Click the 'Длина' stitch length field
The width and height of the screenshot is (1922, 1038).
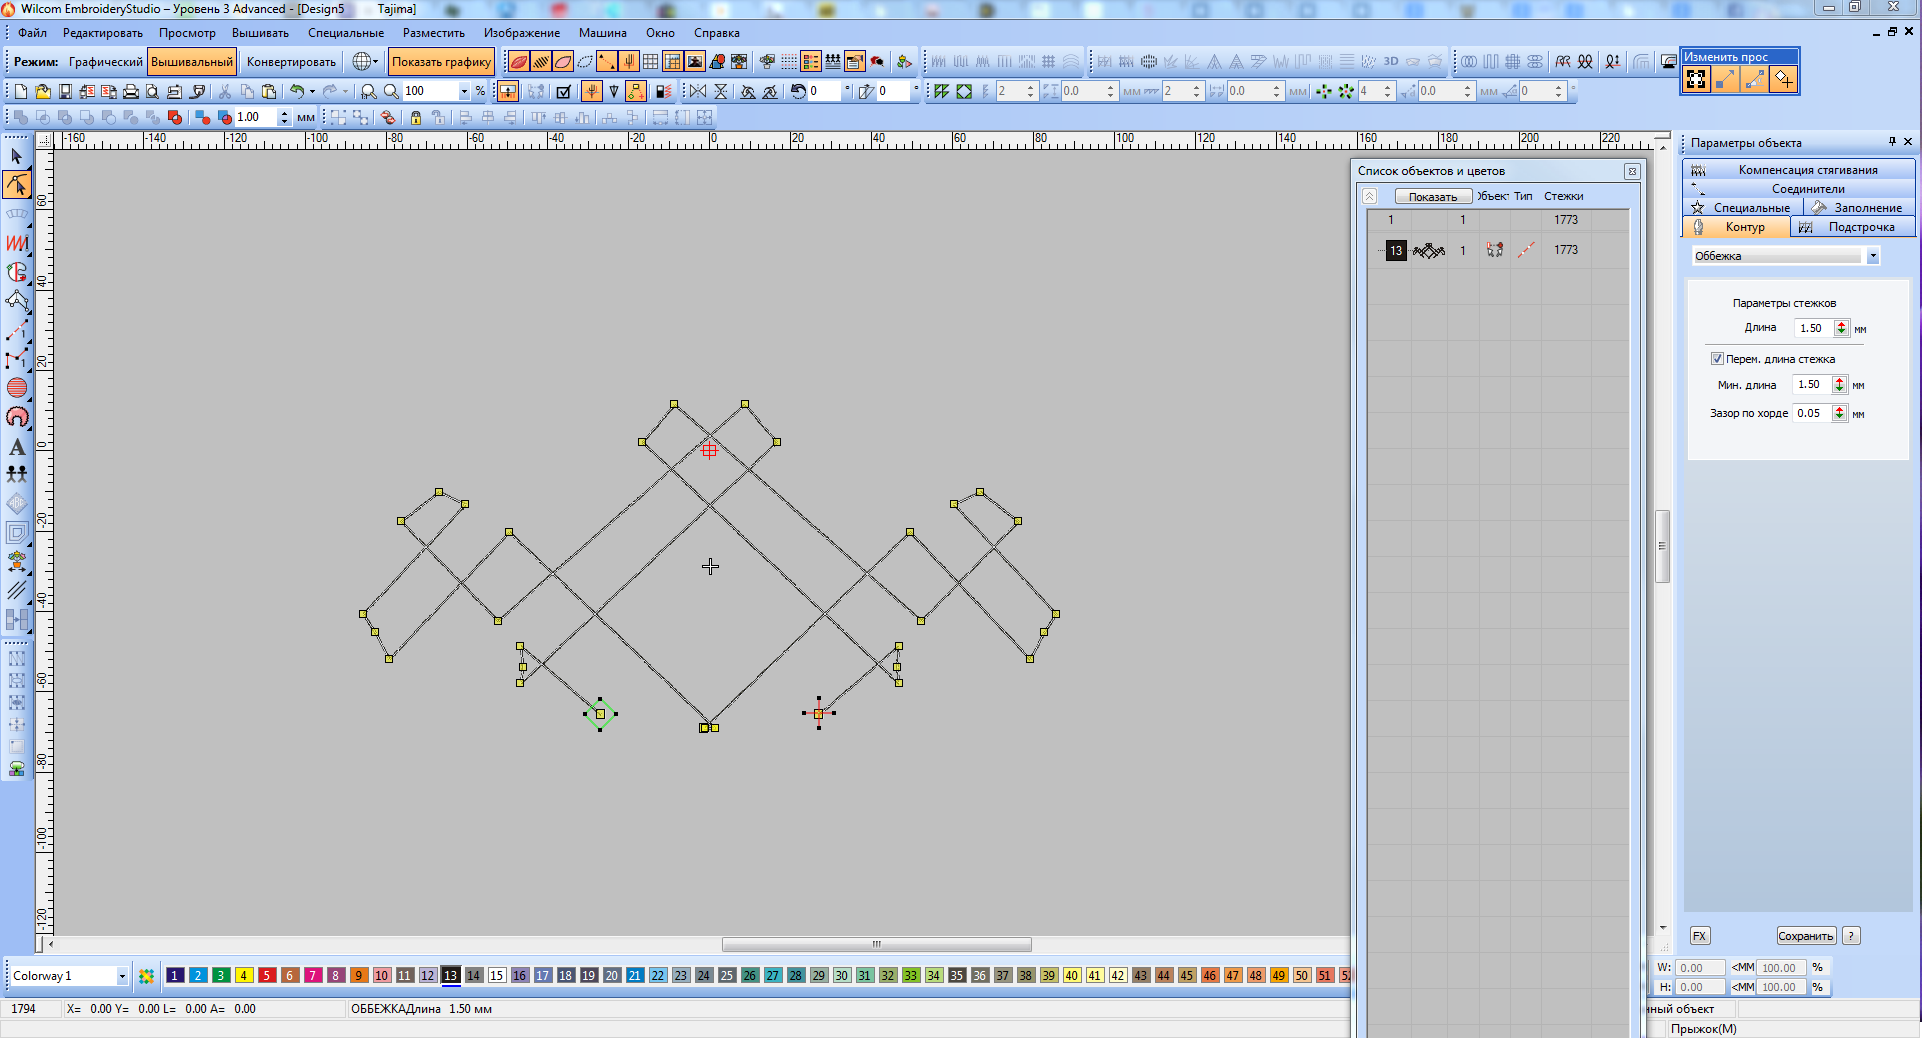[1812, 328]
